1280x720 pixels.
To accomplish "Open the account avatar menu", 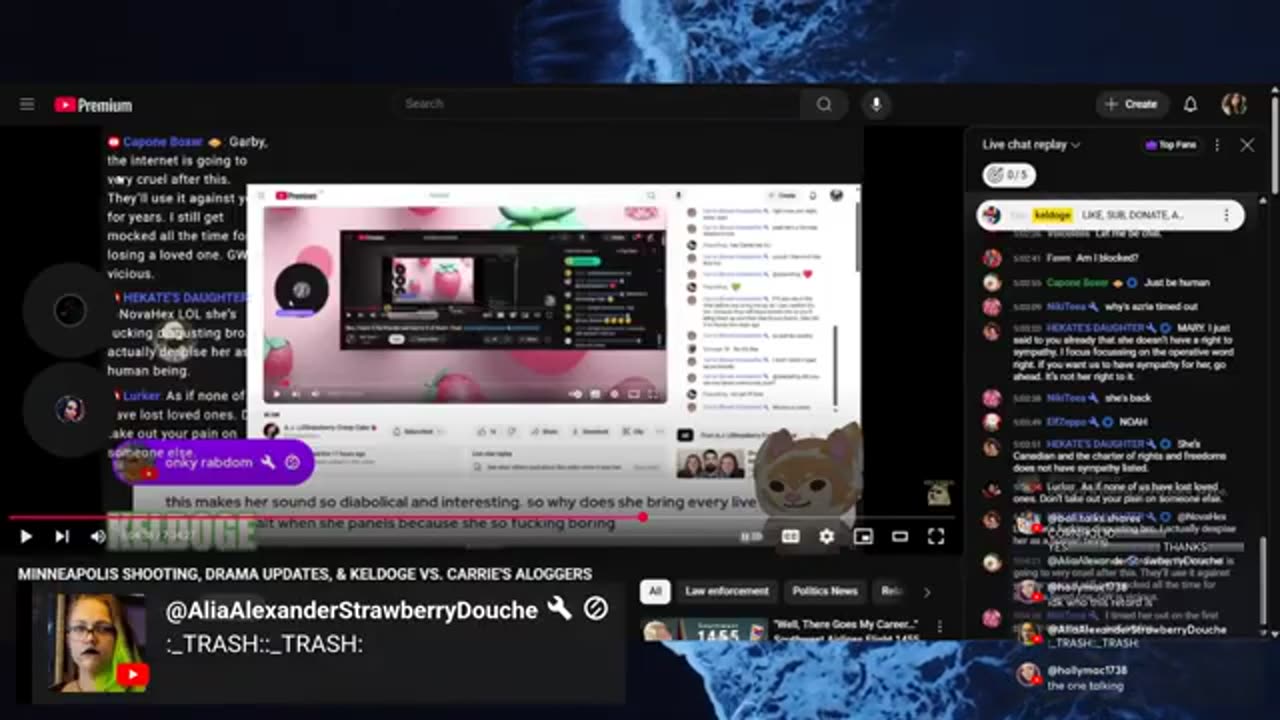I will pyautogui.click(x=1234, y=104).
